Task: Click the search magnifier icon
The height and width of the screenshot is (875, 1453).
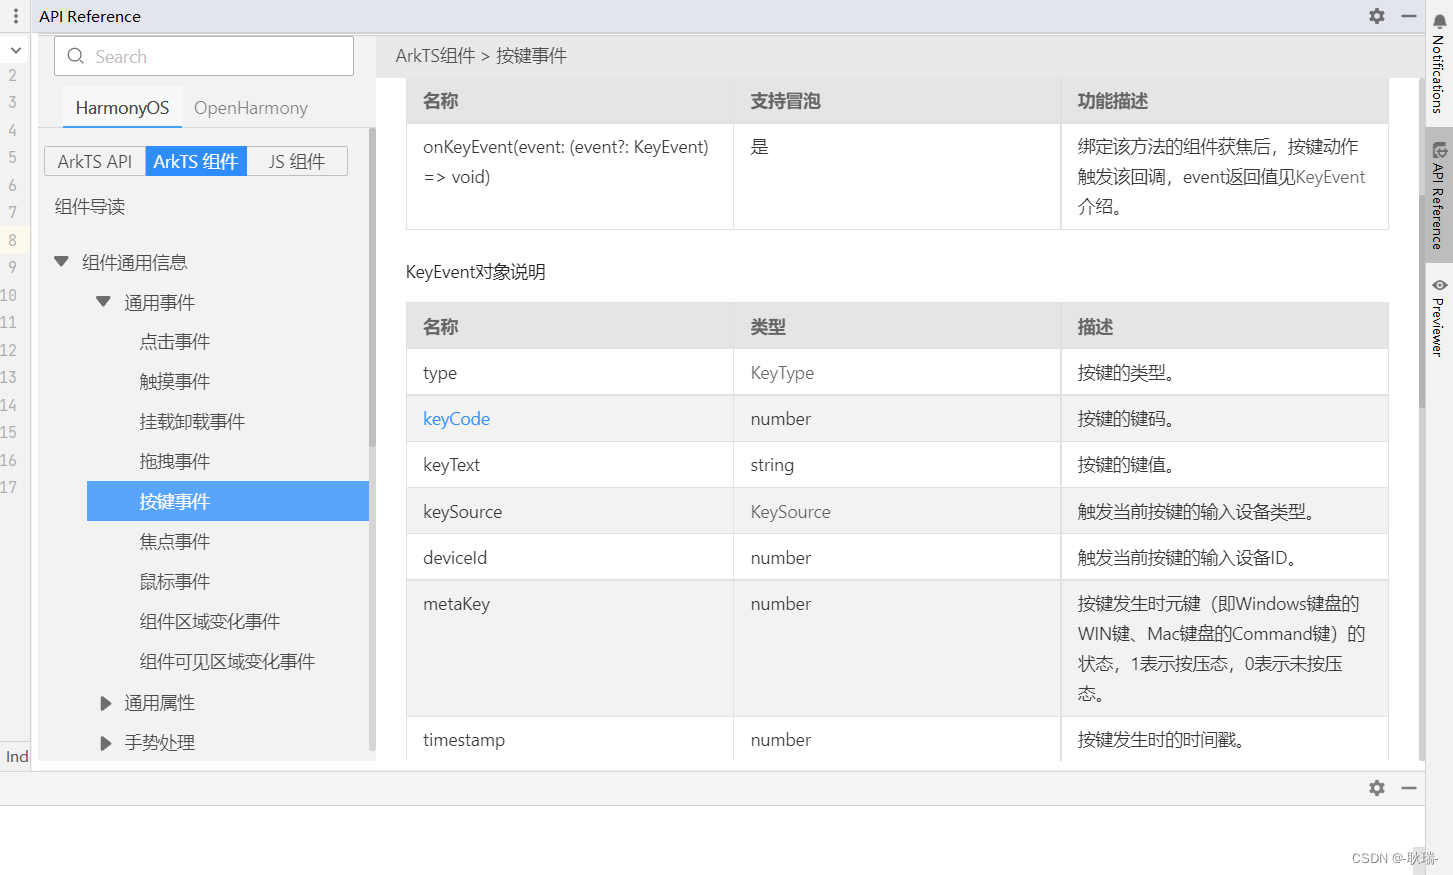Action: pyautogui.click(x=76, y=56)
